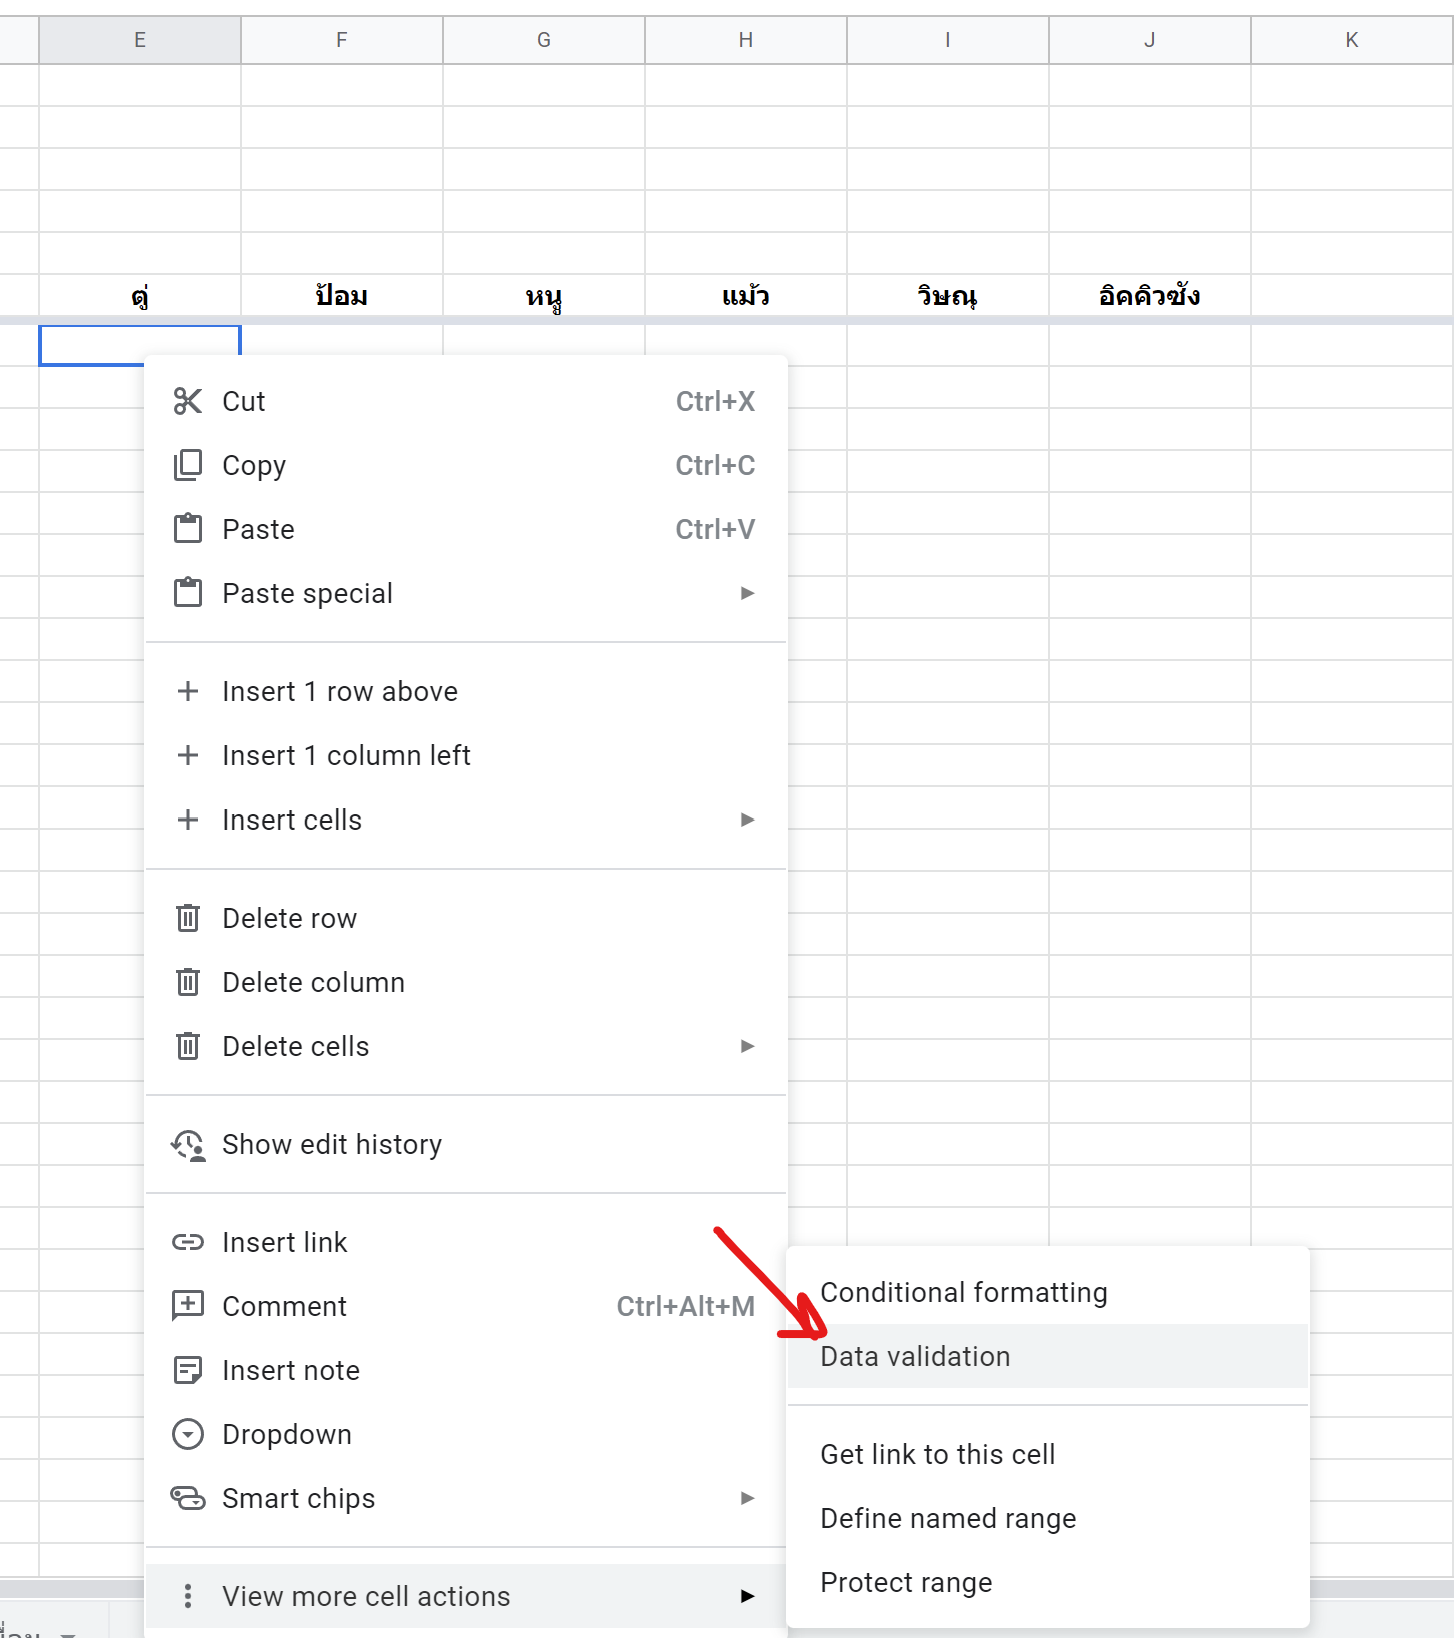Click trash icon beside Delete column

(x=188, y=982)
